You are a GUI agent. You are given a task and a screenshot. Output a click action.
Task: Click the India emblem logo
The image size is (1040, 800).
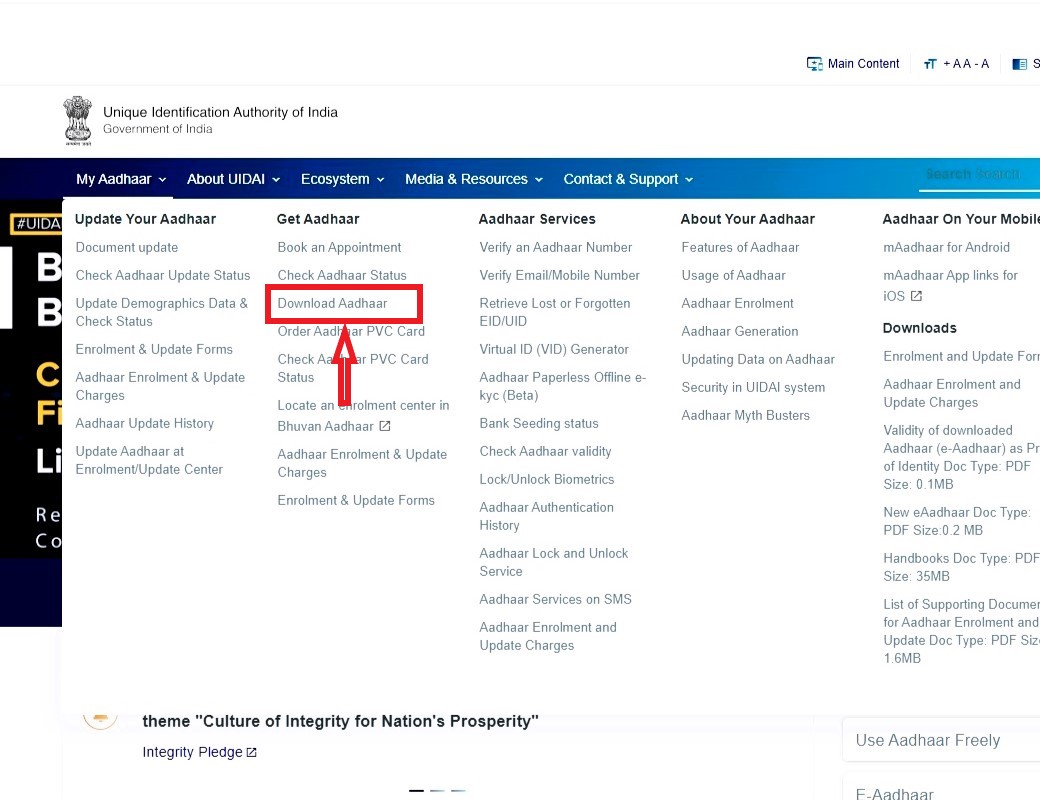[78, 120]
